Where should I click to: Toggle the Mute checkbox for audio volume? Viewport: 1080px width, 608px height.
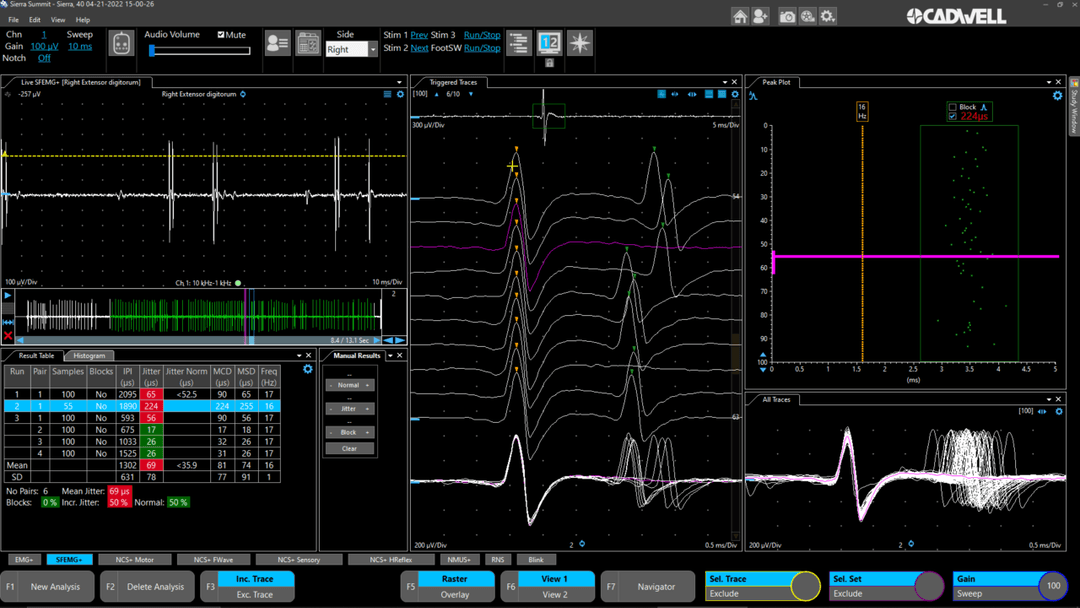[x=220, y=33]
